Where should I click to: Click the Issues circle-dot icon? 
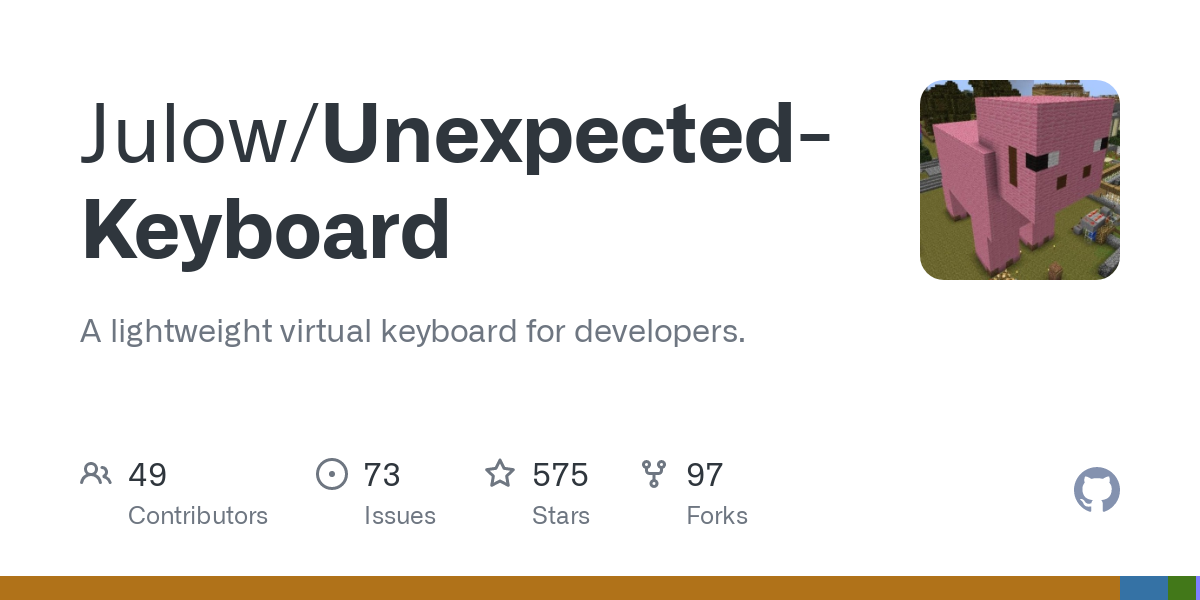point(332,474)
